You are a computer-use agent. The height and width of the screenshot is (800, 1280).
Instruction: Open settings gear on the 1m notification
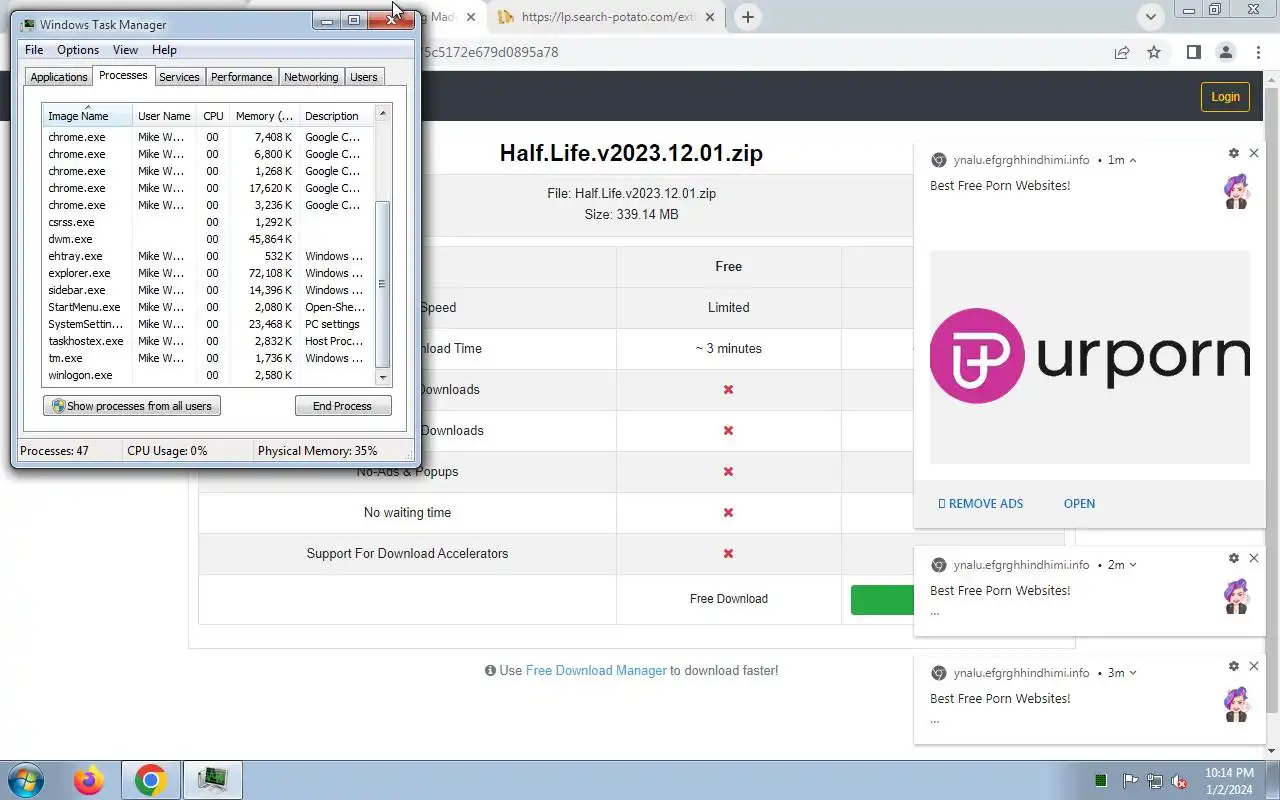[x=1233, y=153]
